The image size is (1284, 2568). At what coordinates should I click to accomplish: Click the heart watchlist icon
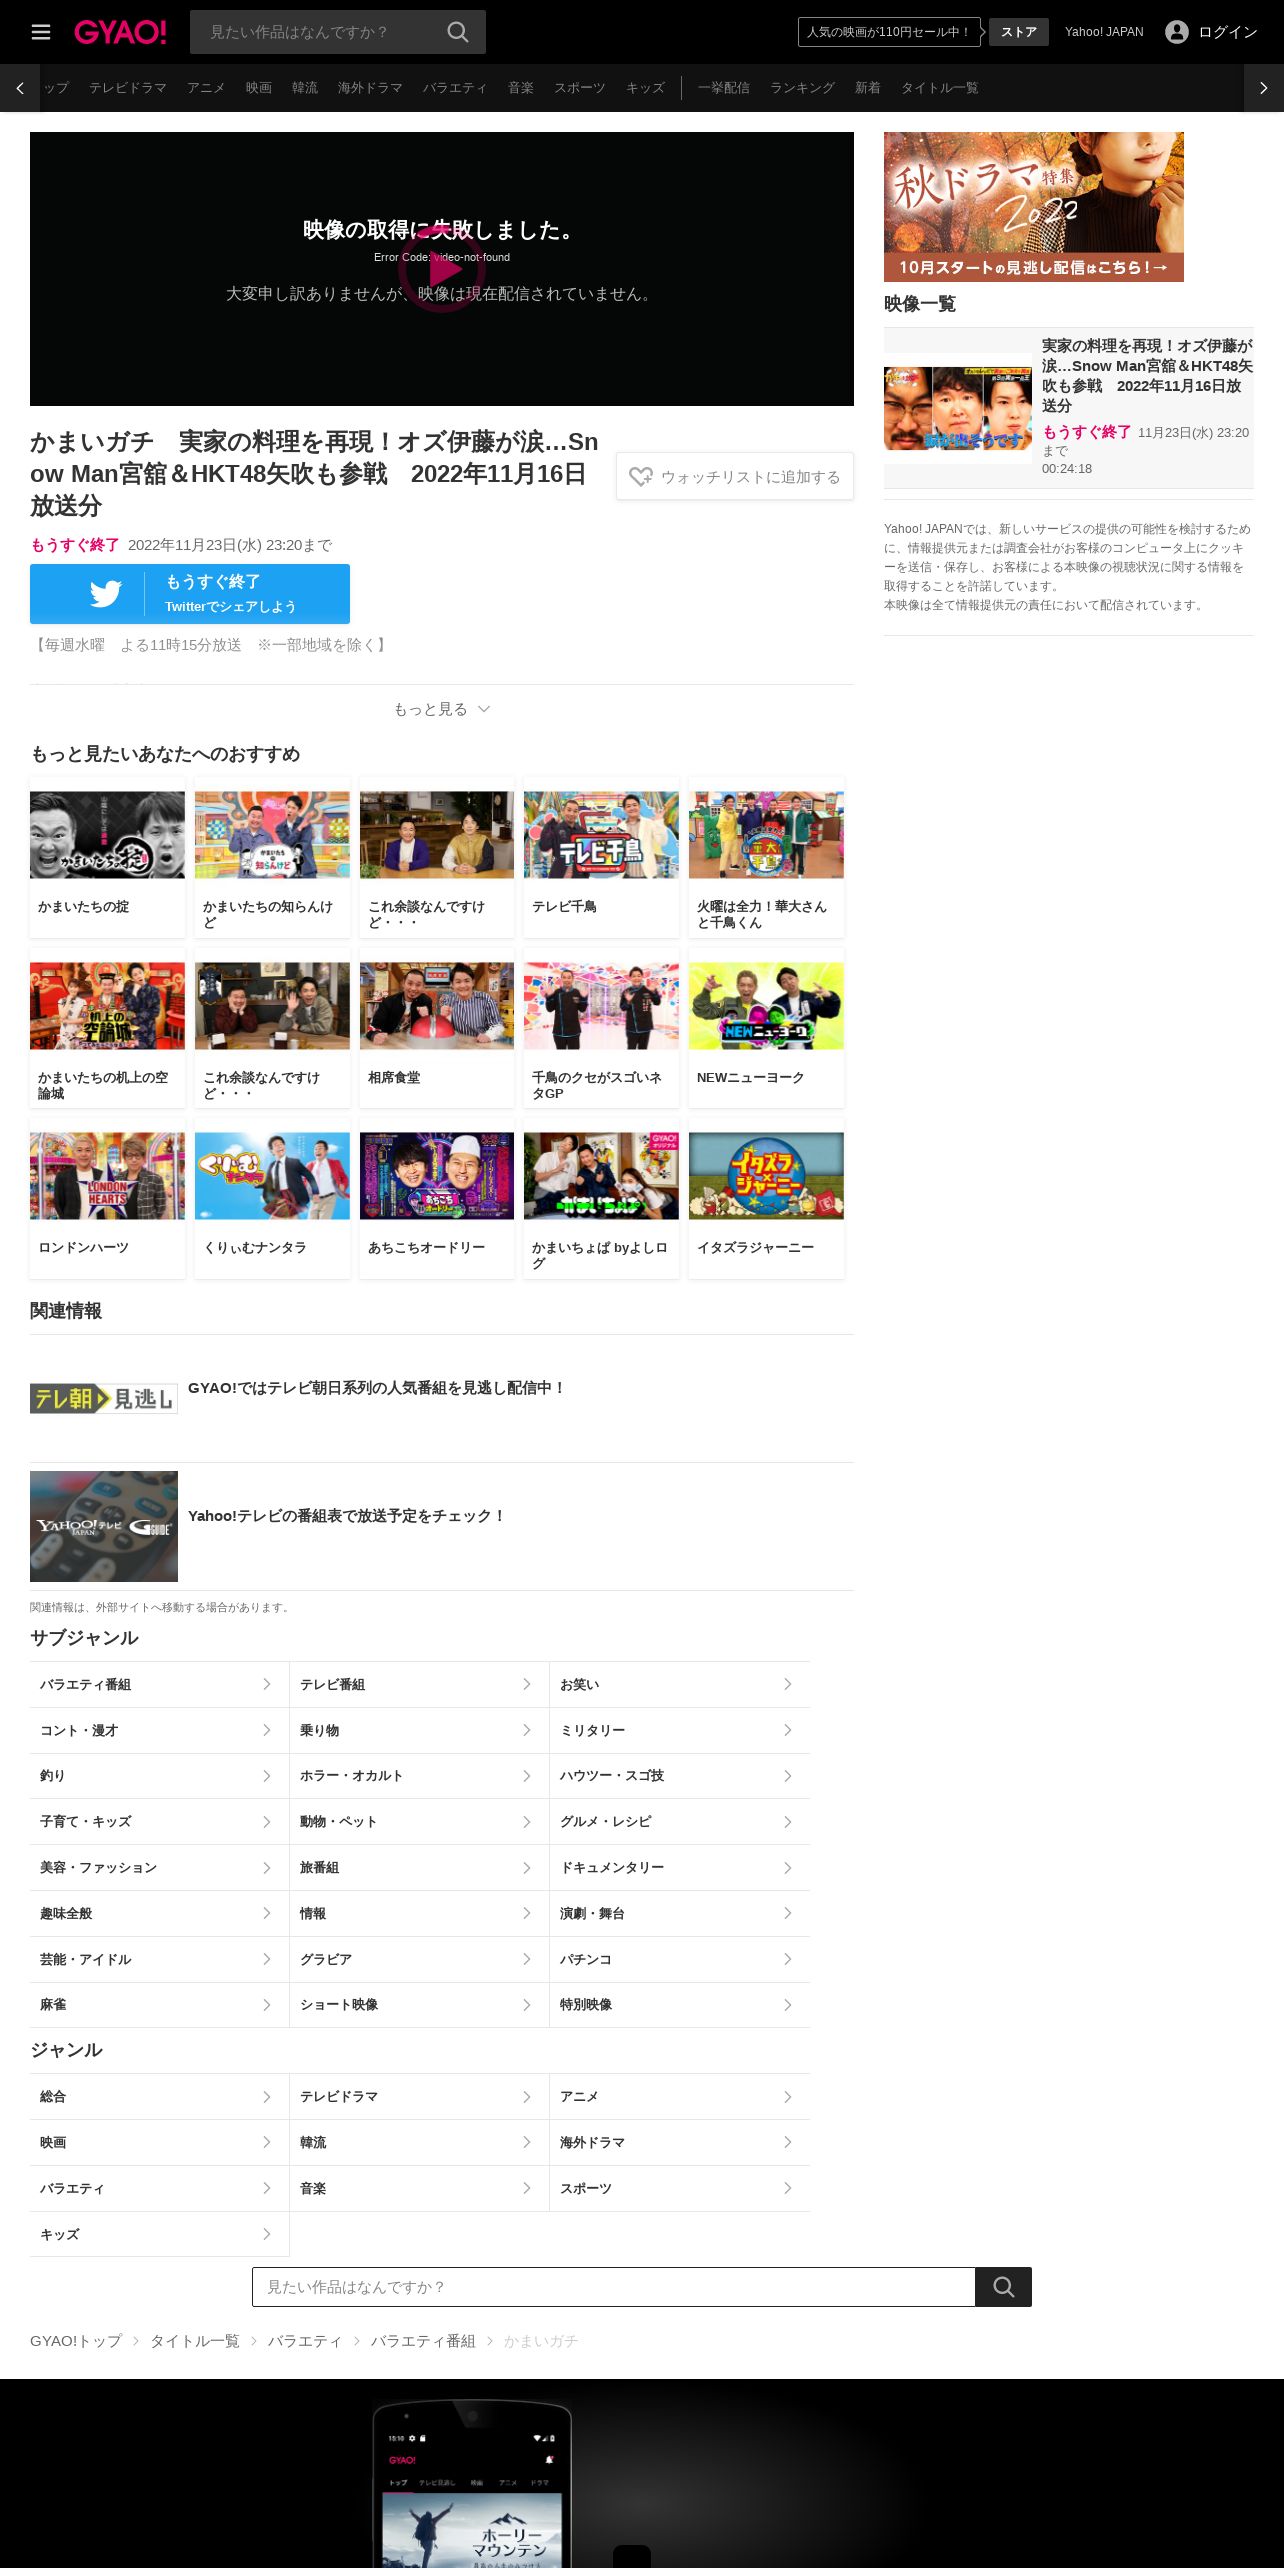[x=641, y=477]
